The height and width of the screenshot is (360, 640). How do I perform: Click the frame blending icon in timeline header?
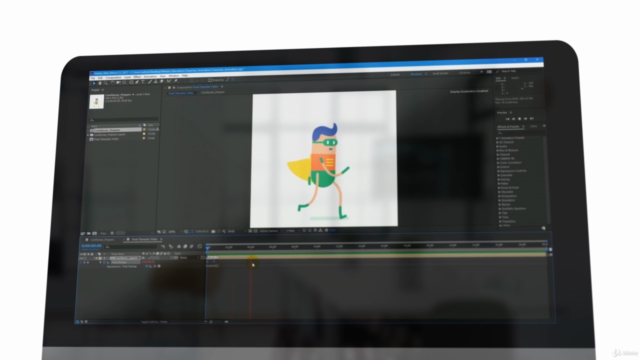(x=185, y=247)
